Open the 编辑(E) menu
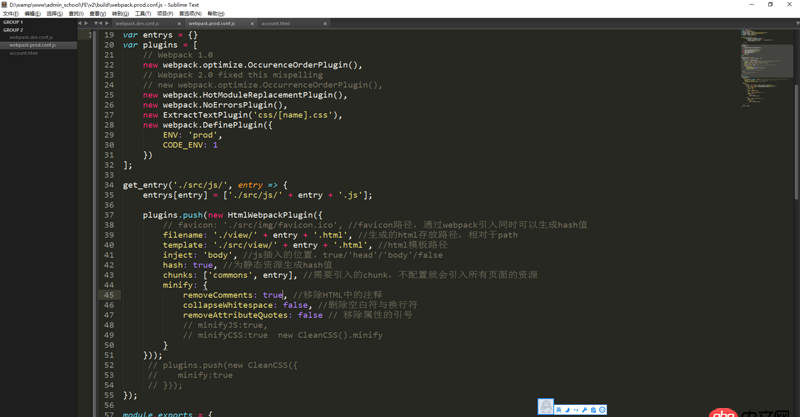Screen dimensions: 800x417 point(32,14)
